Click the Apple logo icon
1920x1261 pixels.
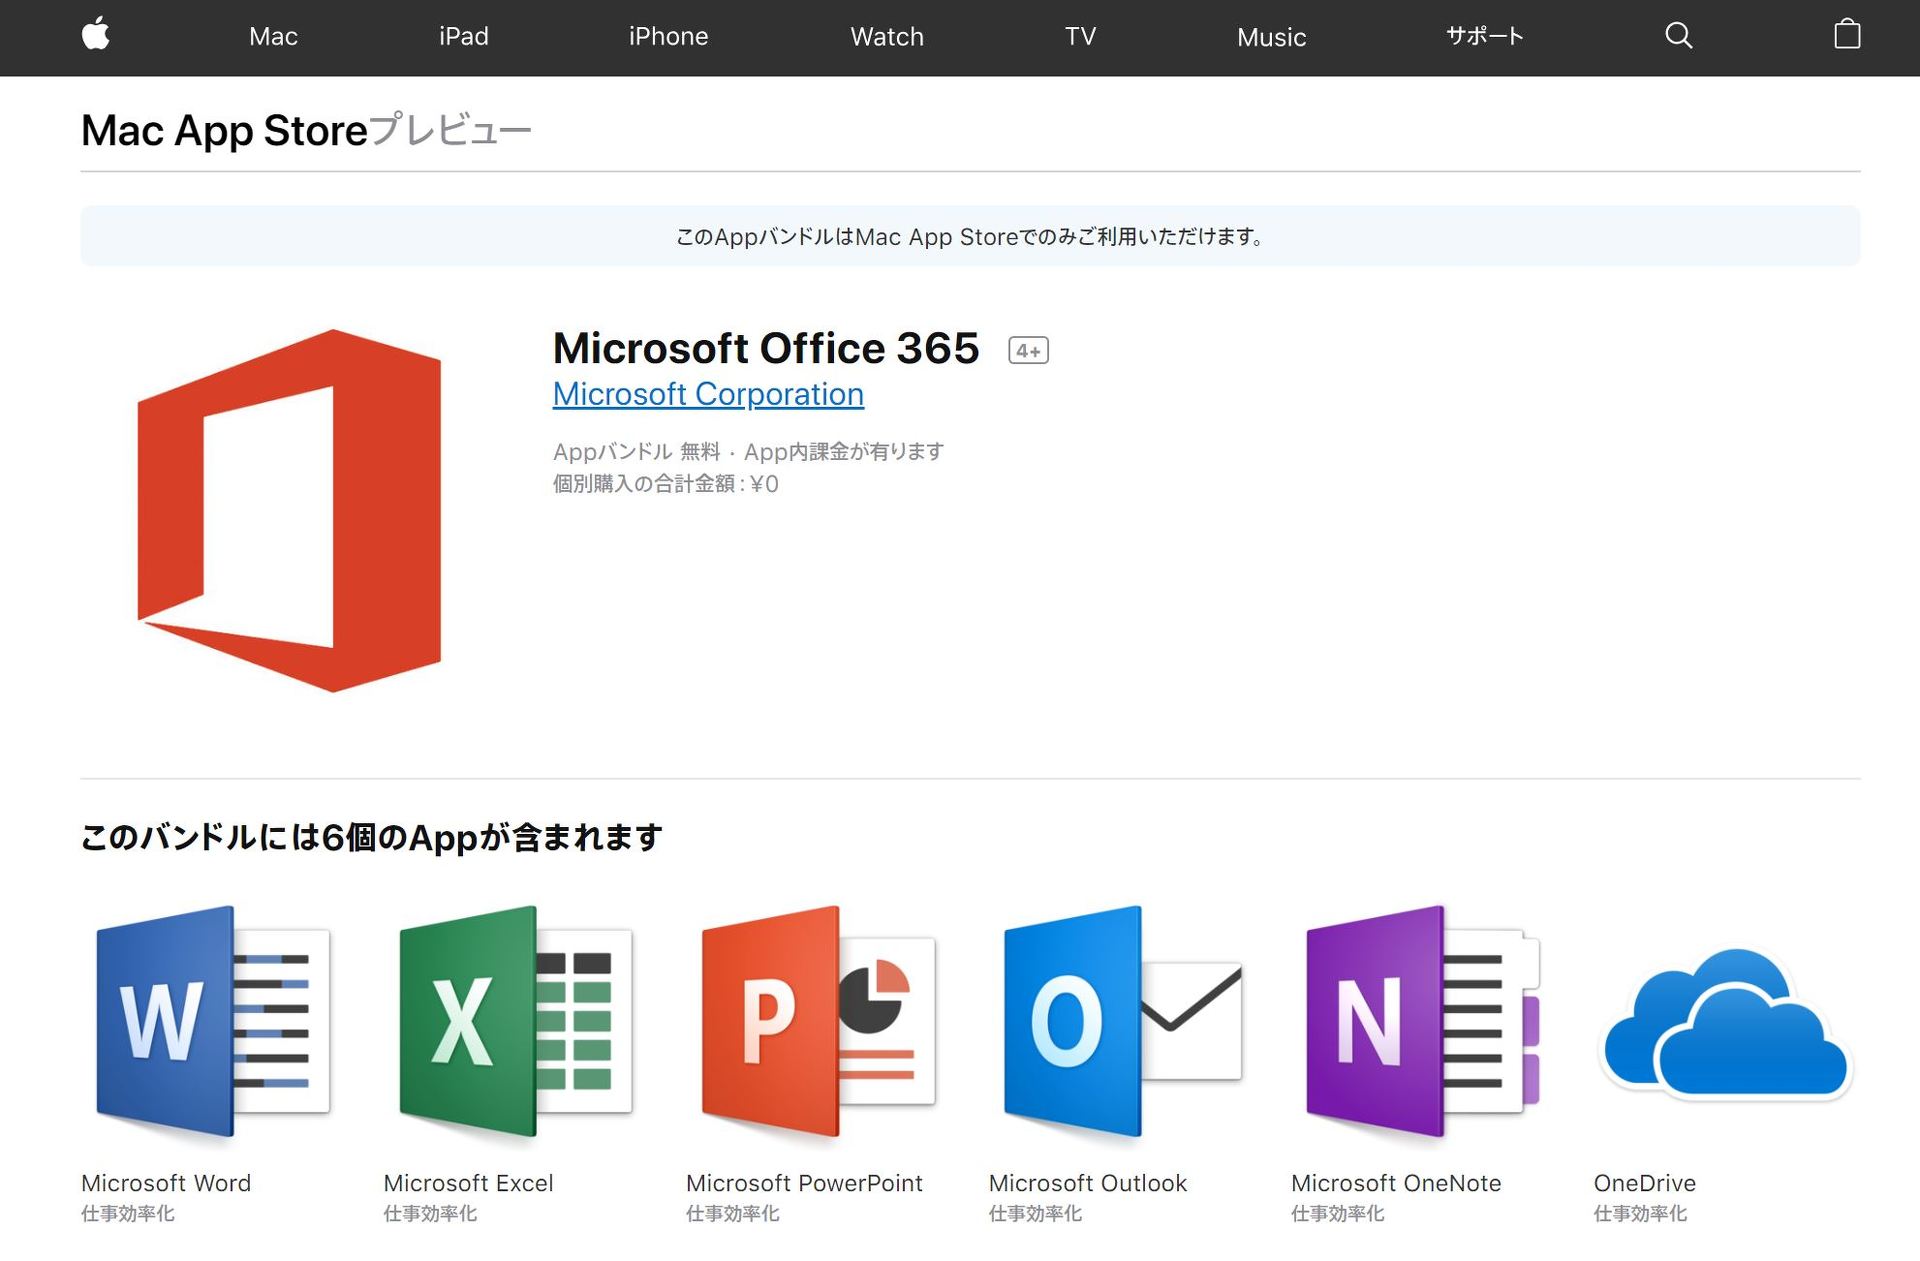(x=96, y=35)
